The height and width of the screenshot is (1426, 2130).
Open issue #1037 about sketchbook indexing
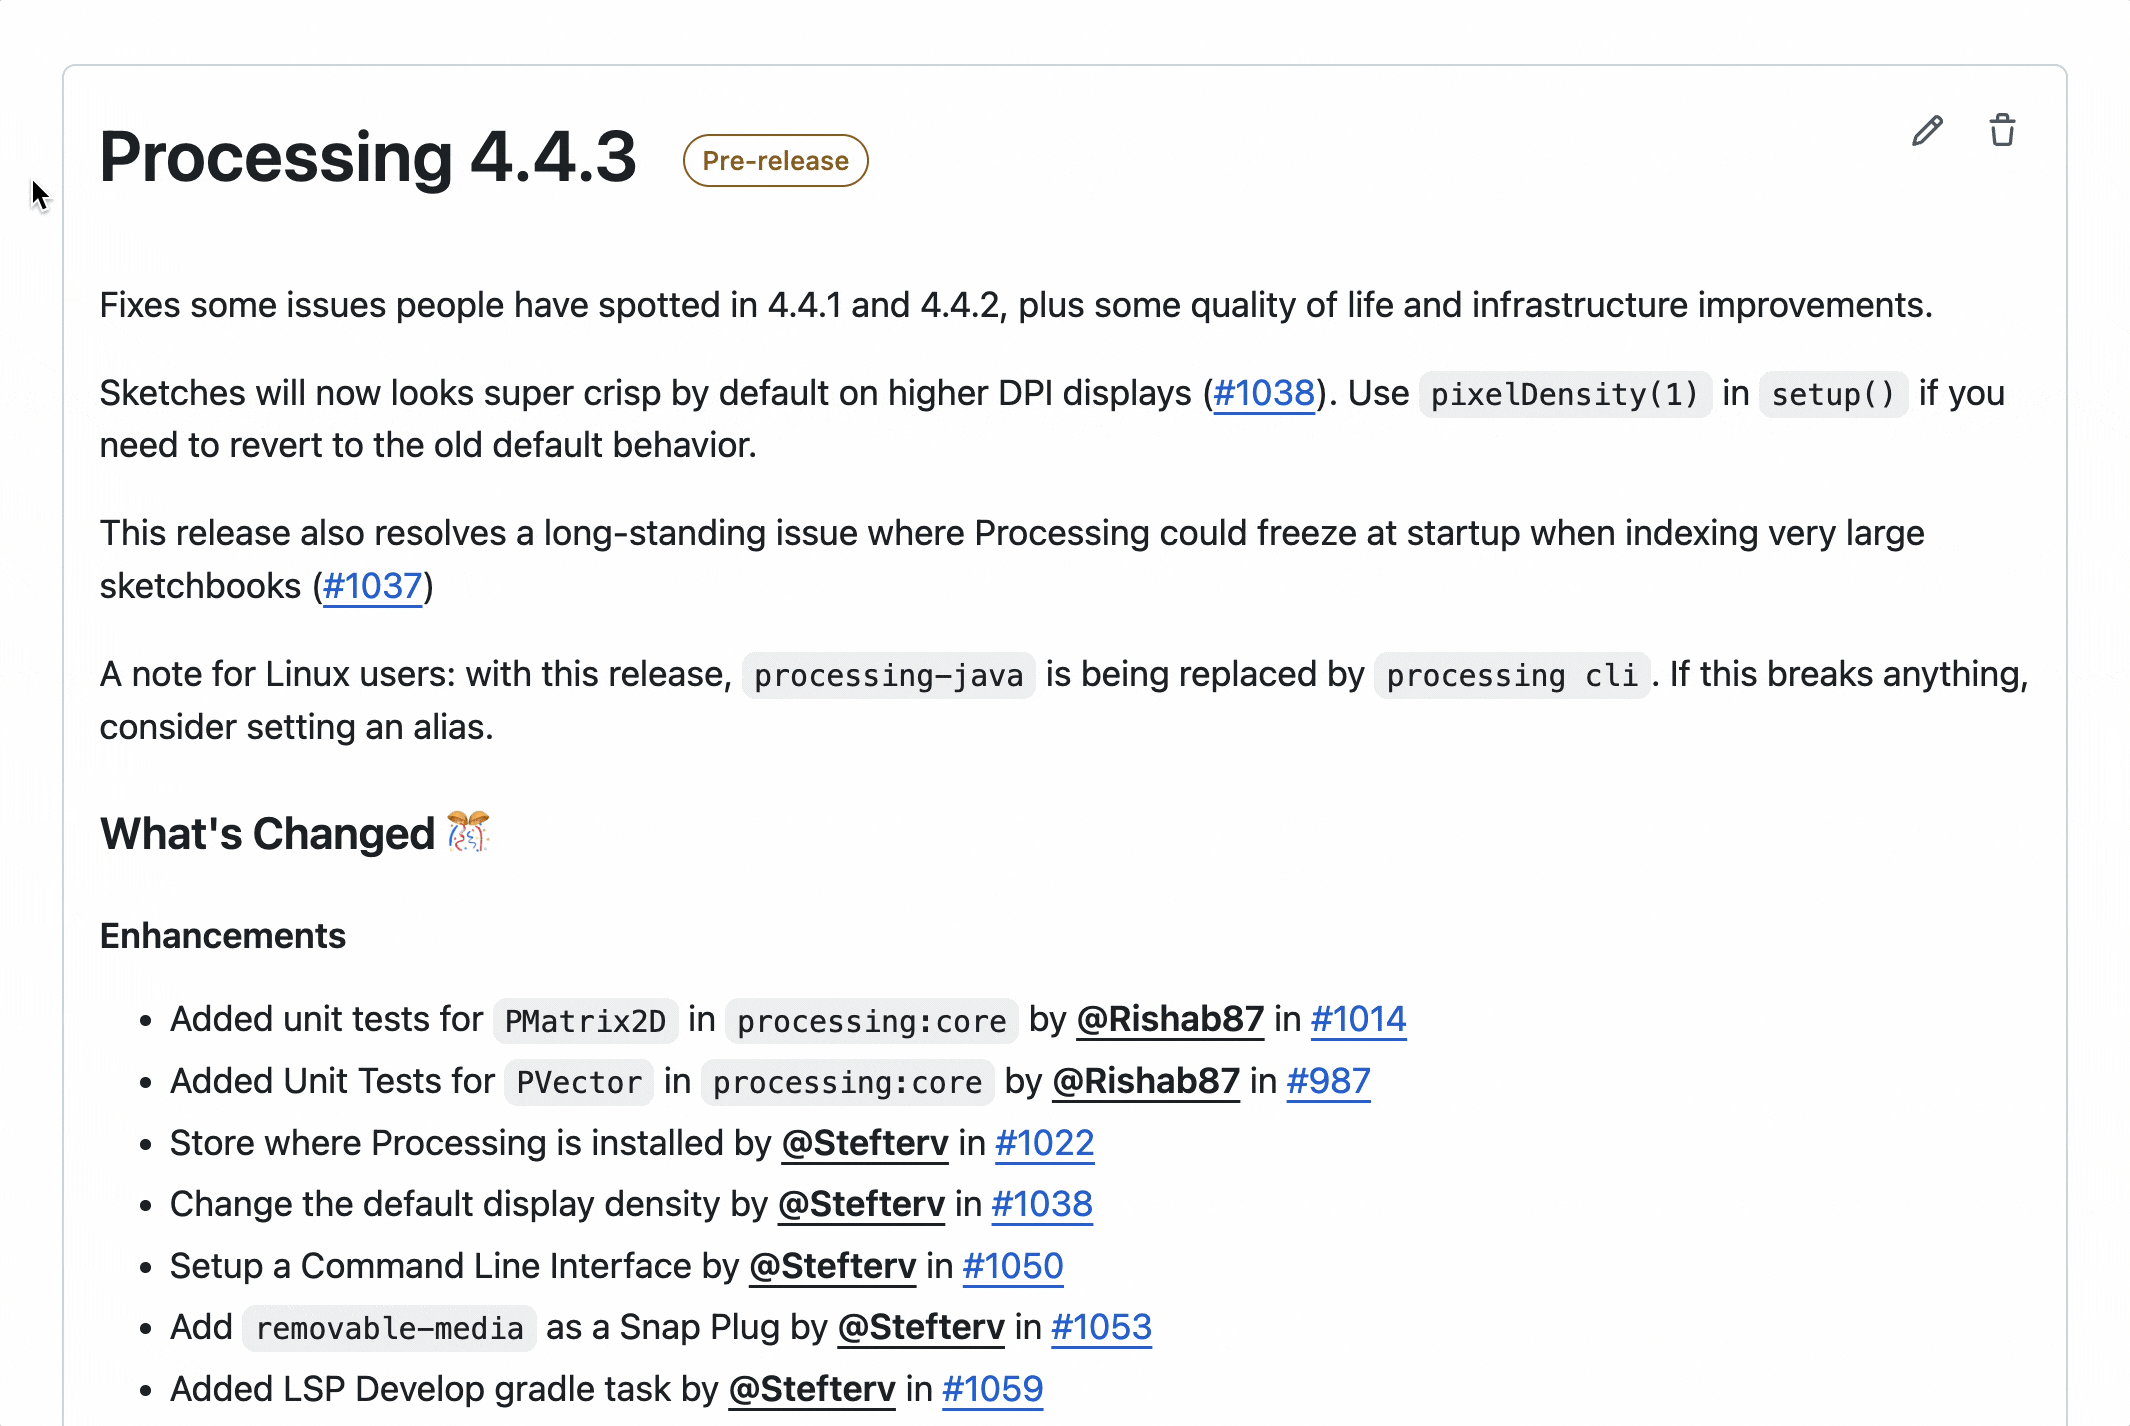click(372, 586)
